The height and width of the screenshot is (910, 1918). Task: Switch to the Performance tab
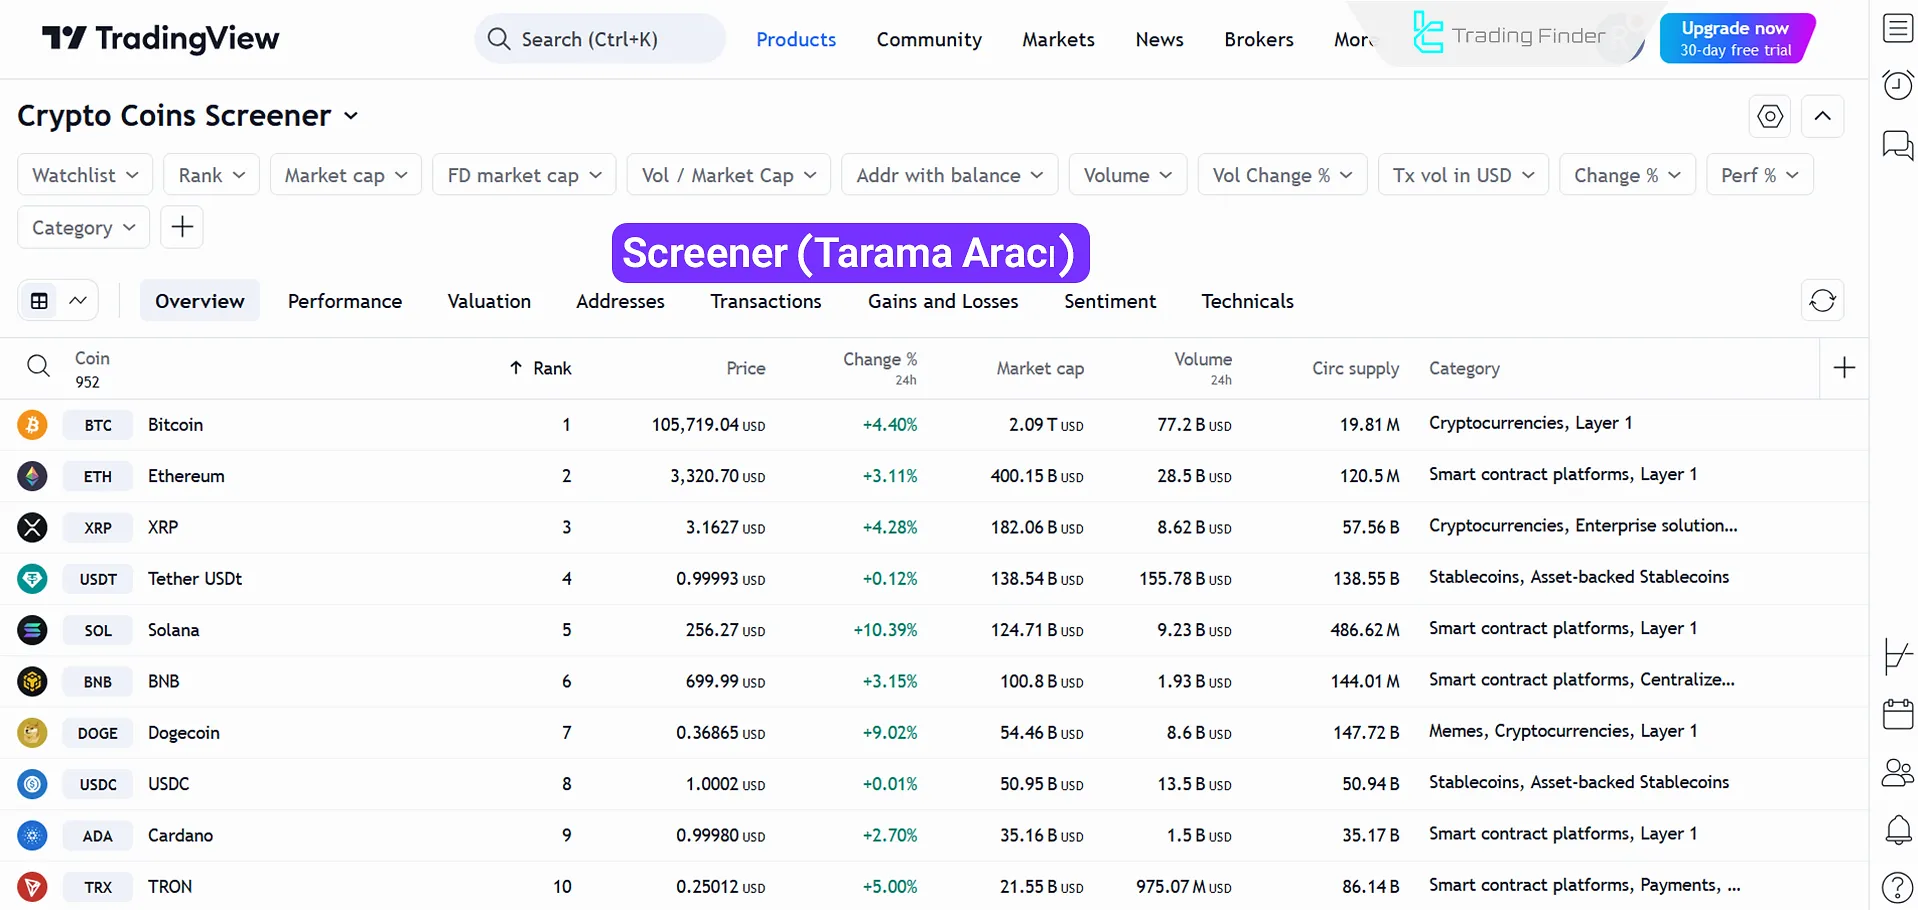[345, 301]
